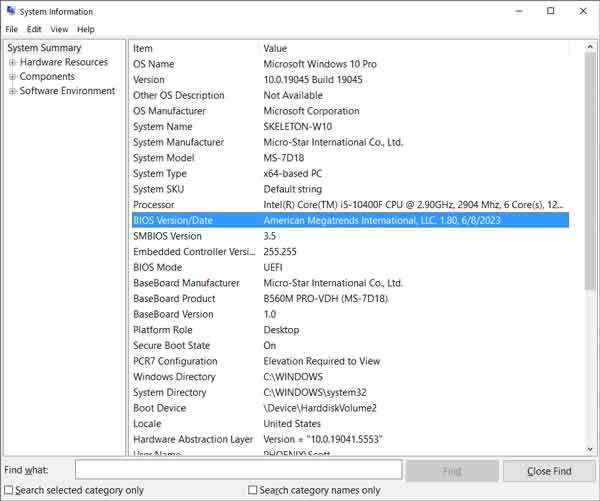600x501 pixels.
Task: Select System Summary in the tree
Action: tap(44, 48)
